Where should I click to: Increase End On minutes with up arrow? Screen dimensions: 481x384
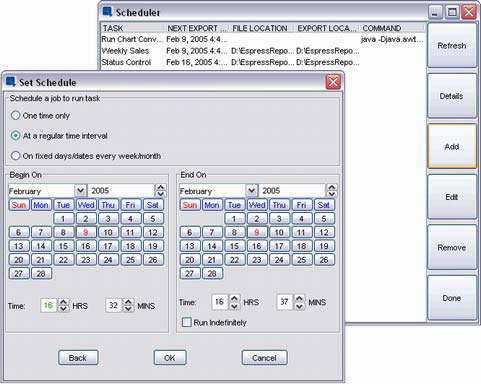pos(300,298)
